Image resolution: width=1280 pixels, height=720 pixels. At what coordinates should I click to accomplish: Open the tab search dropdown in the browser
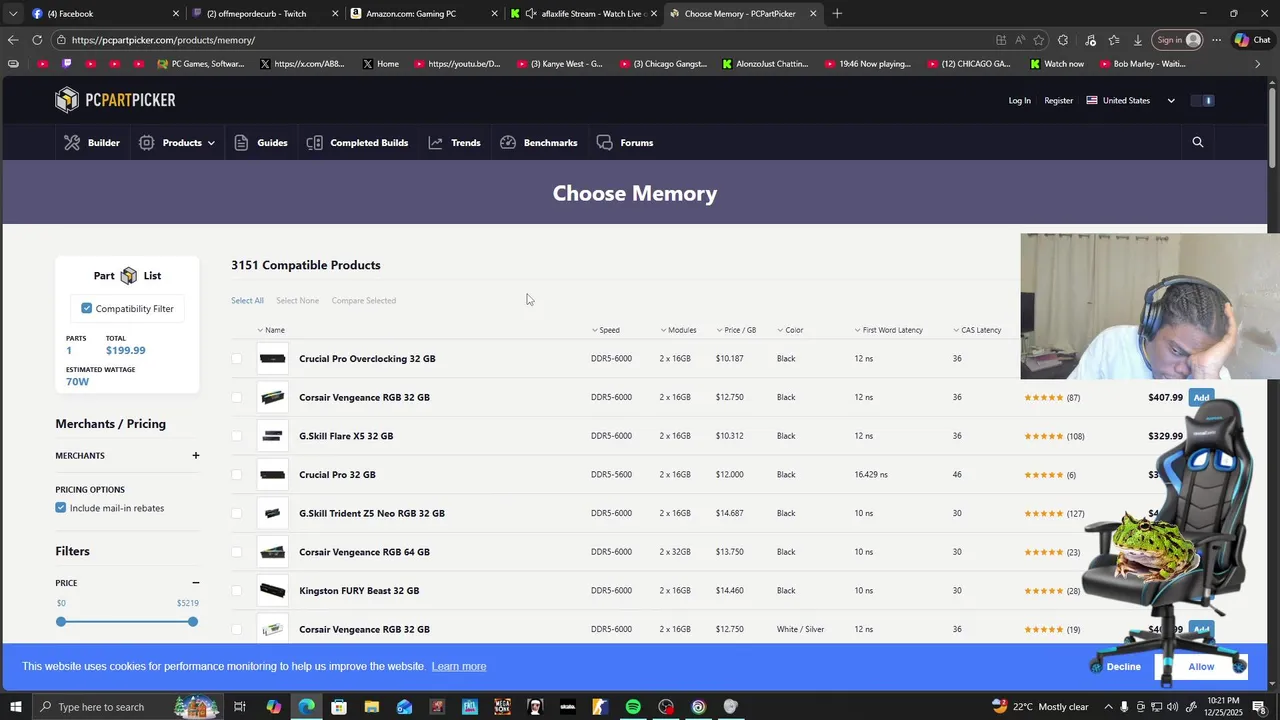13,14
